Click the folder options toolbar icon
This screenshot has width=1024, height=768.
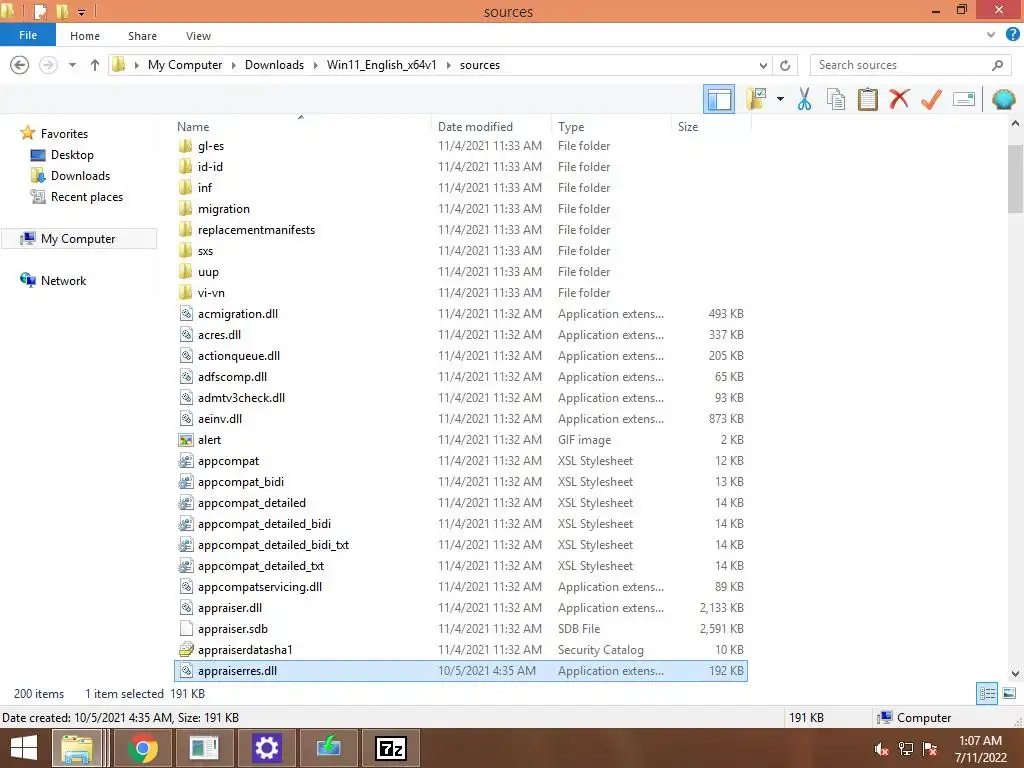(756, 100)
